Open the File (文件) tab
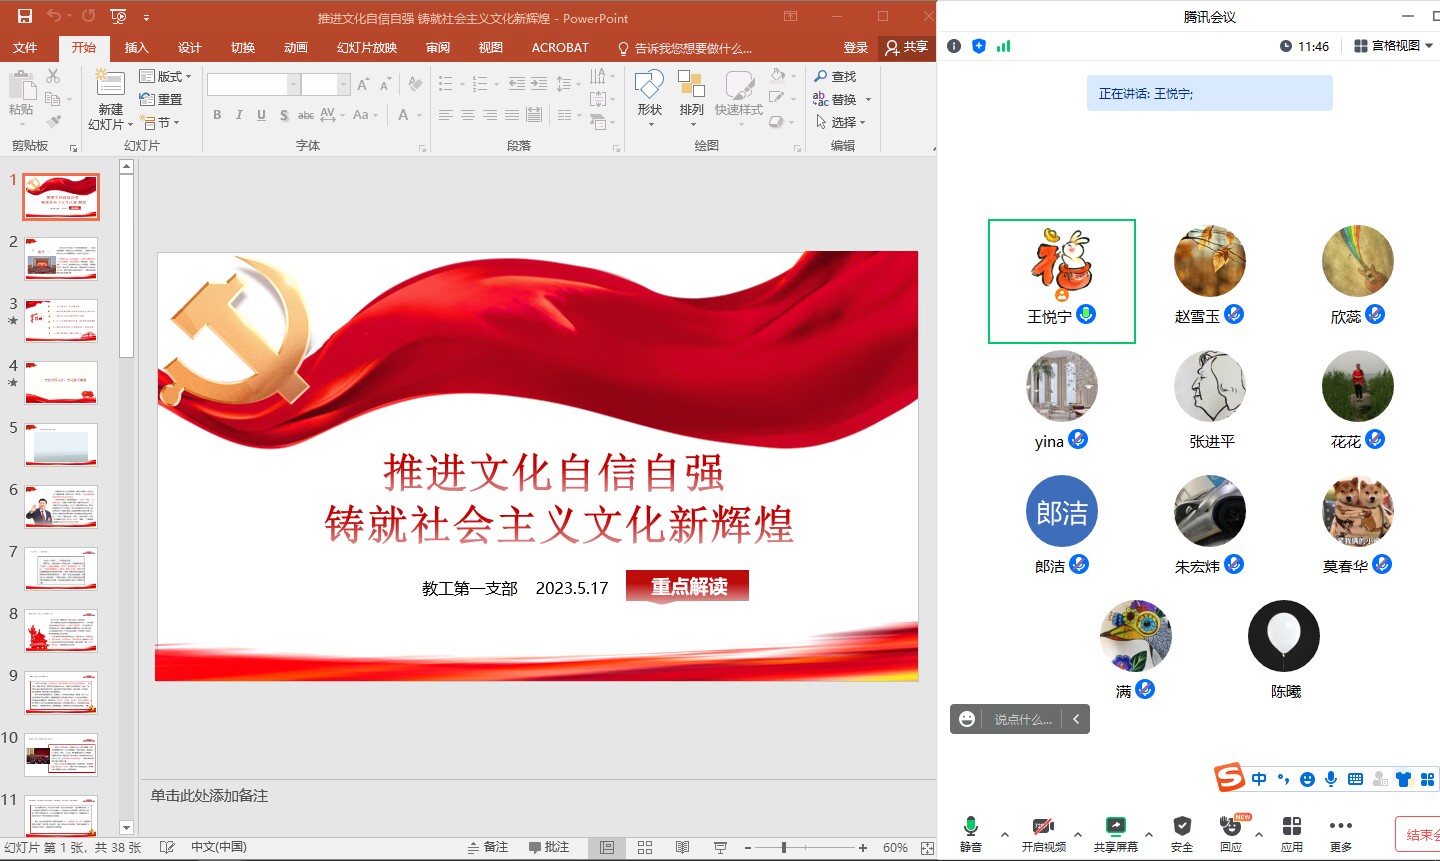Image resolution: width=1440 pixels, height=861 pixels. [x=25, y=47]
